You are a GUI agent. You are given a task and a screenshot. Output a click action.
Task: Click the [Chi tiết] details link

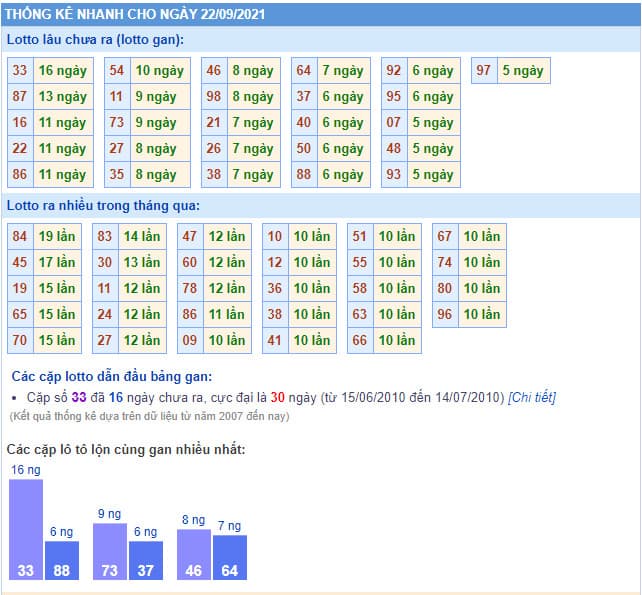[532, 397]
